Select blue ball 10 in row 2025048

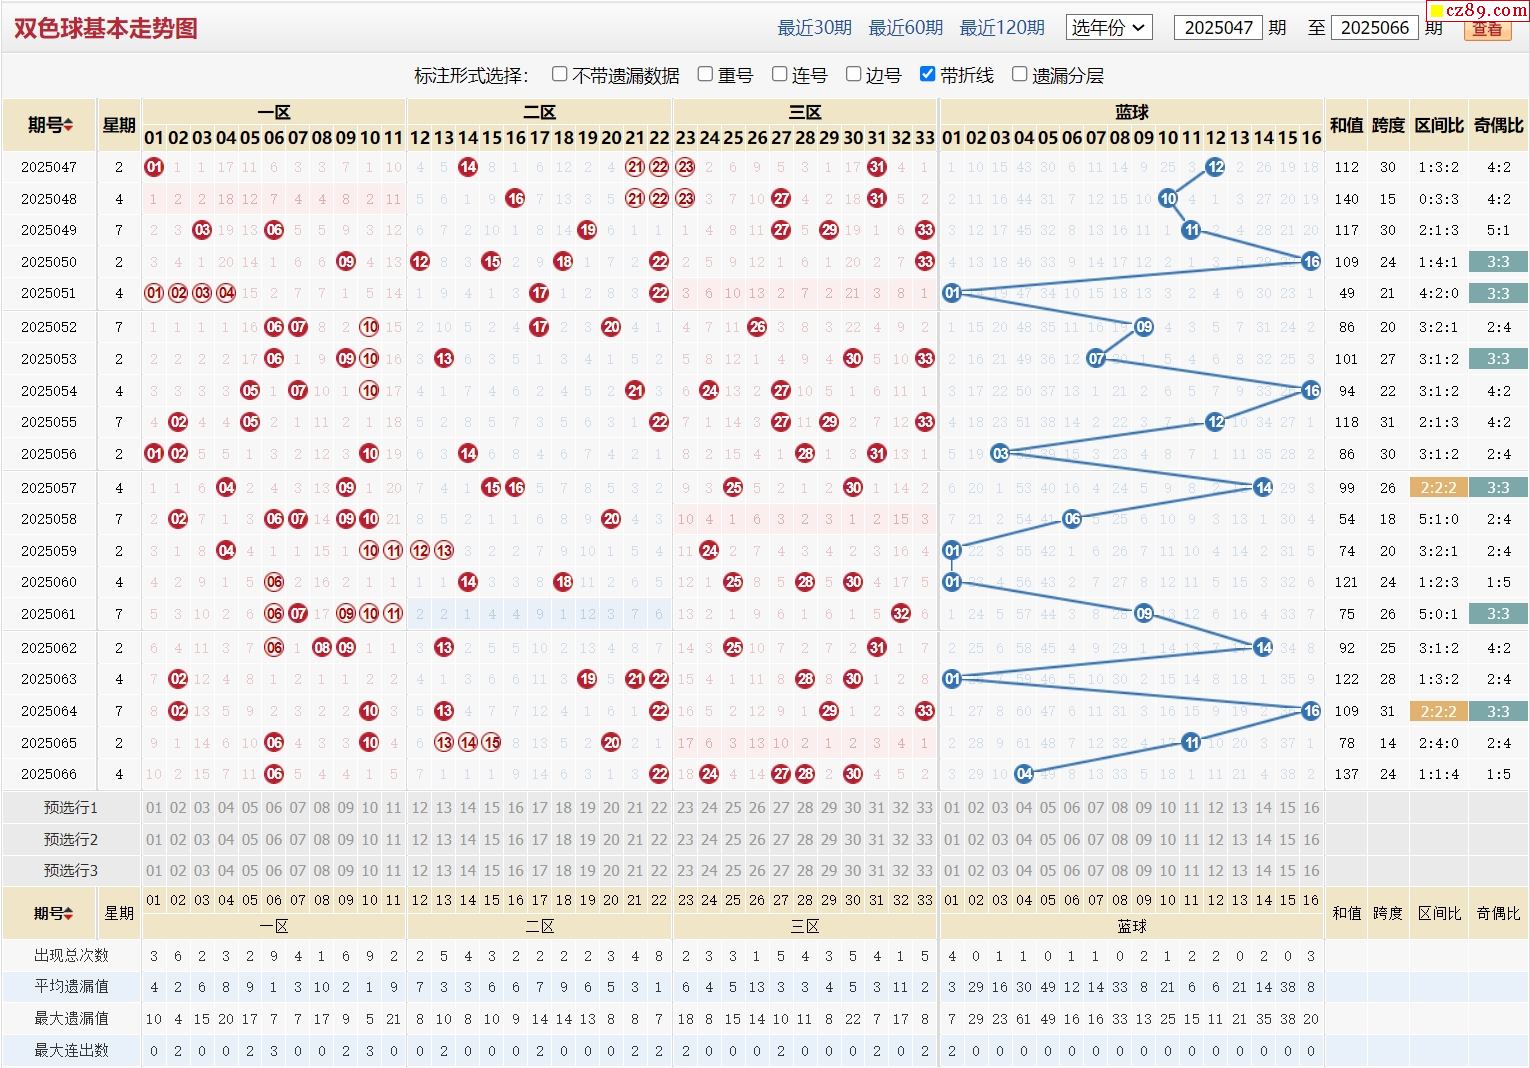coord(1167,199)
